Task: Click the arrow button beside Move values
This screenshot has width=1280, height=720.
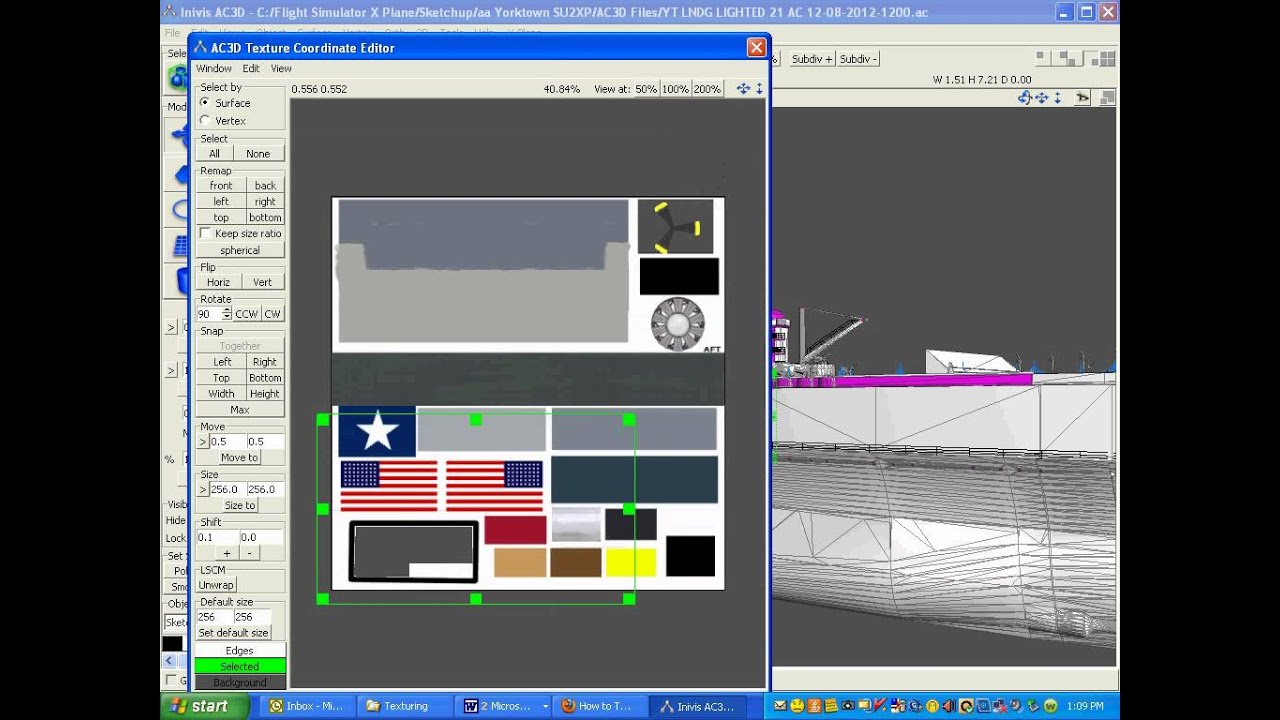Action: (x=203, y=442)
